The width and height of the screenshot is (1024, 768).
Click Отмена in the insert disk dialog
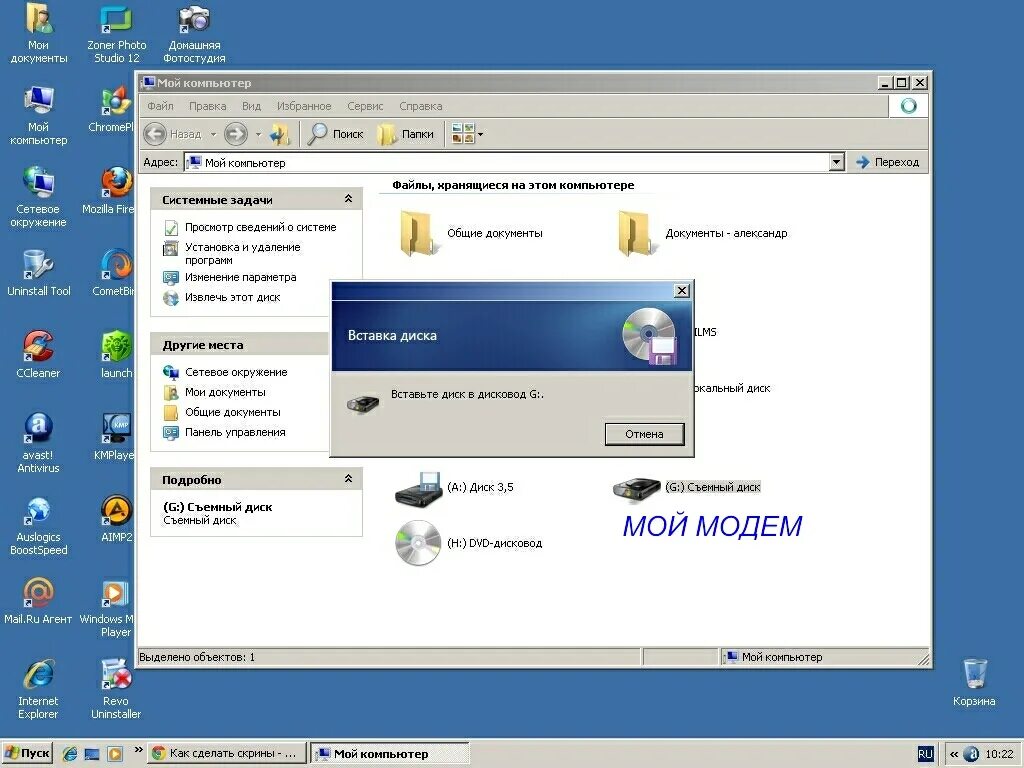(x=645, y=434)
